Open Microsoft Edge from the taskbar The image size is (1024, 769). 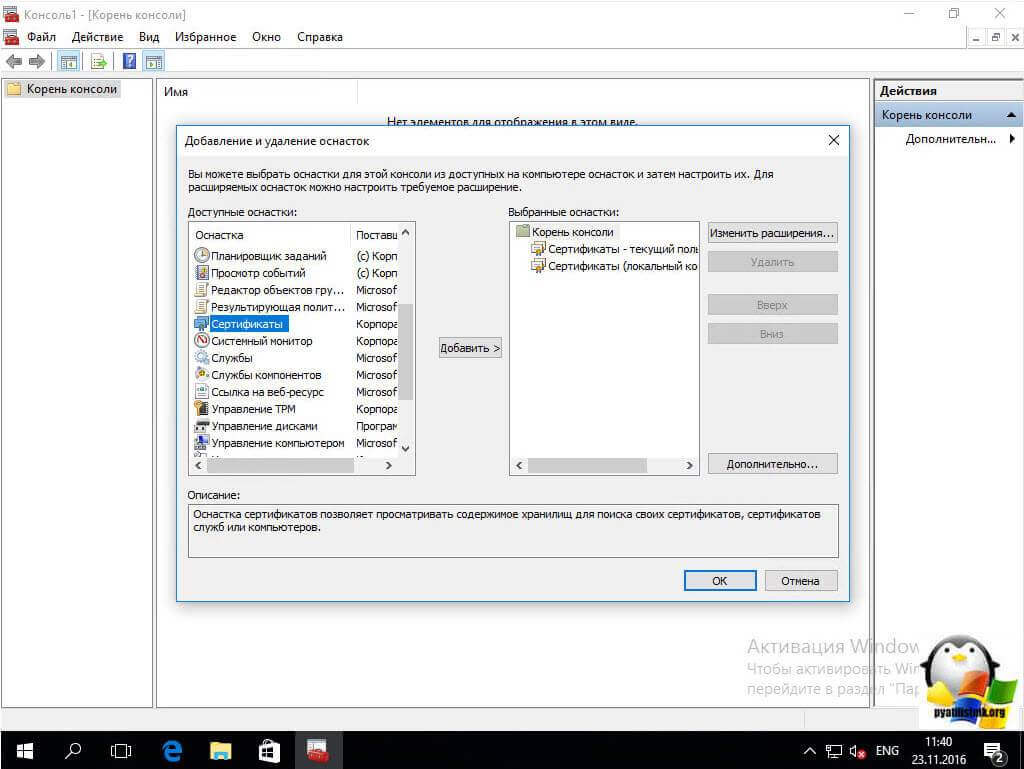171,750
